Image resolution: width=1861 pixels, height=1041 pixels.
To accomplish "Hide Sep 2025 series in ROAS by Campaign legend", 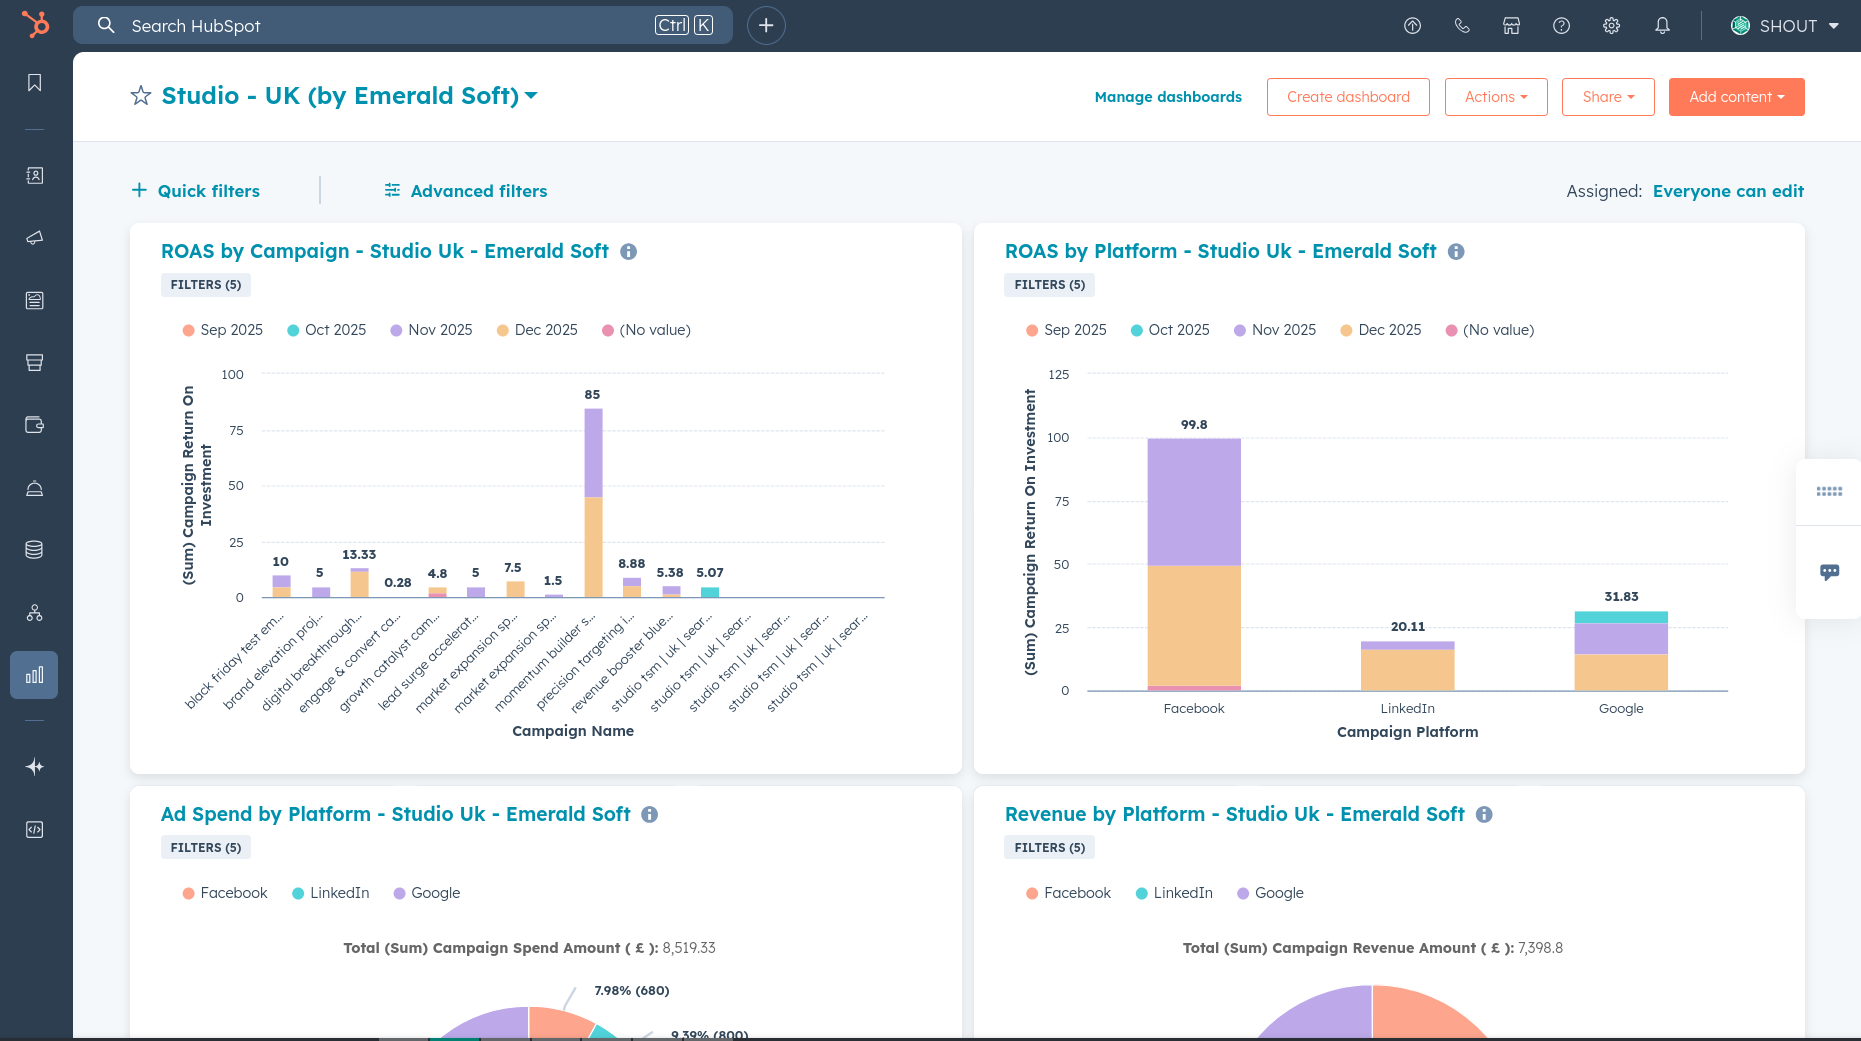I will click(222, 329).
